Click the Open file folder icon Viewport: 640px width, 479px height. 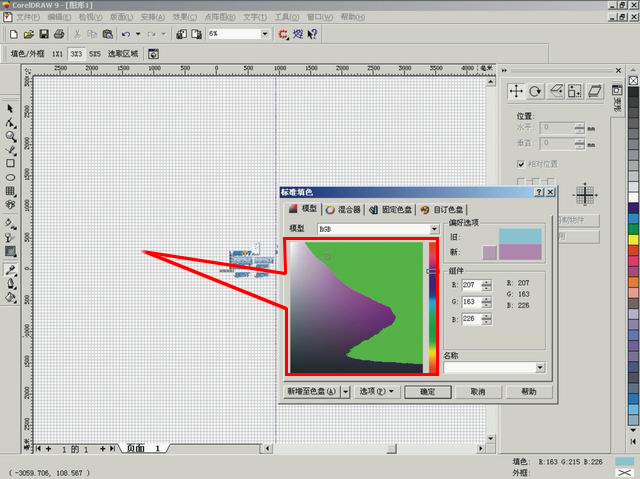click(x=29, y=34)
